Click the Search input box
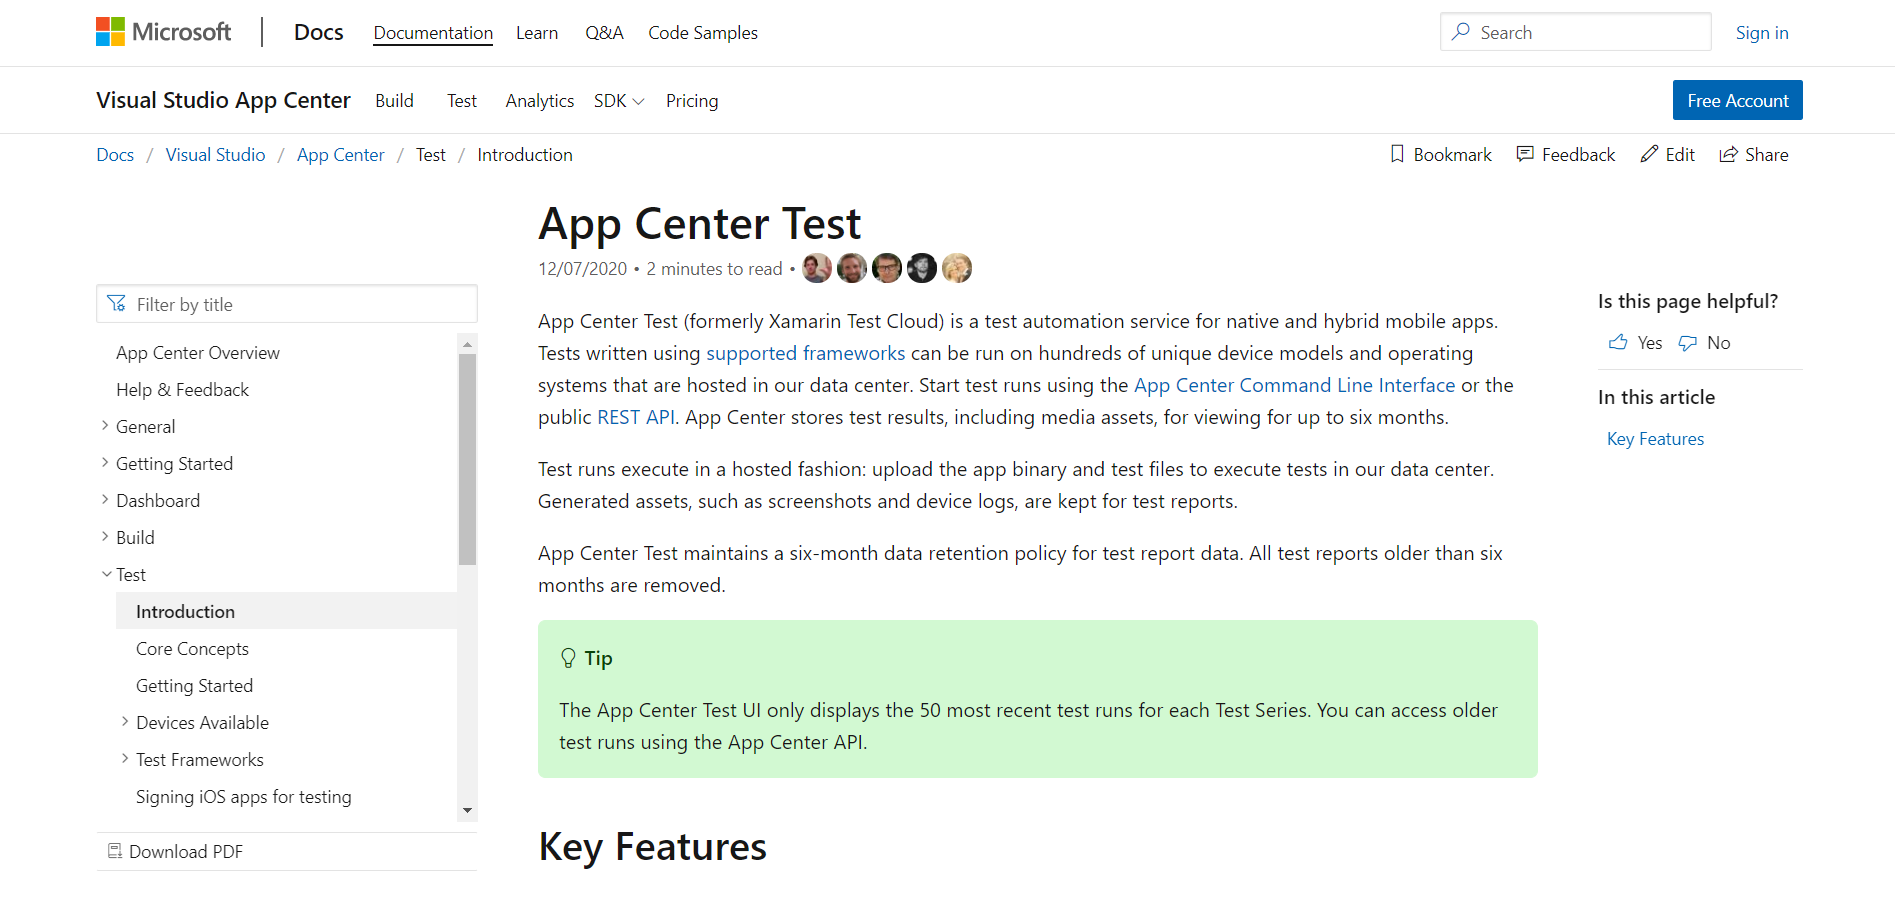This screenshot has height=897, width=1895. [1576, 32]
